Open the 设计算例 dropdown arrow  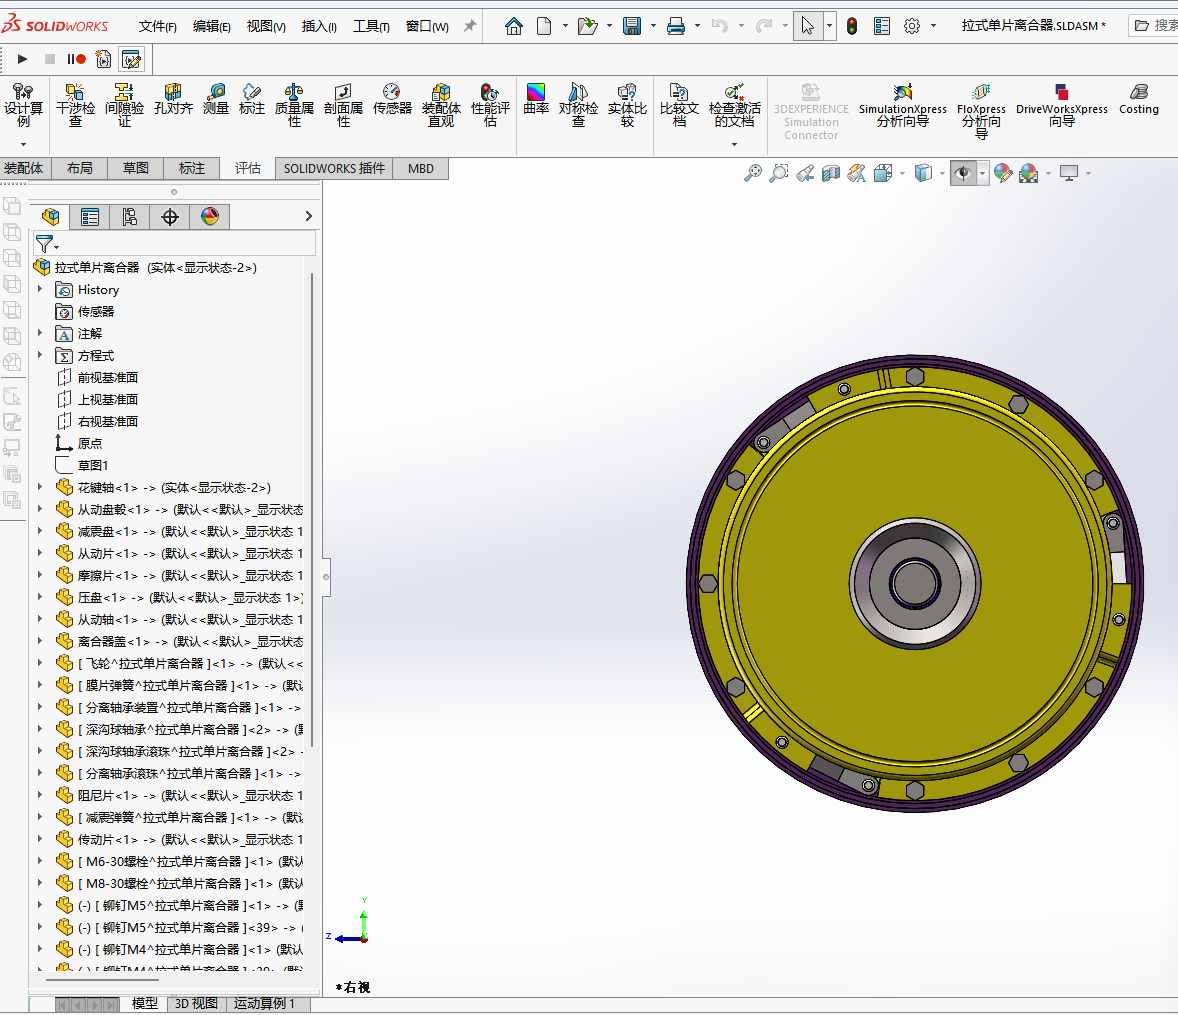(23, 145)
